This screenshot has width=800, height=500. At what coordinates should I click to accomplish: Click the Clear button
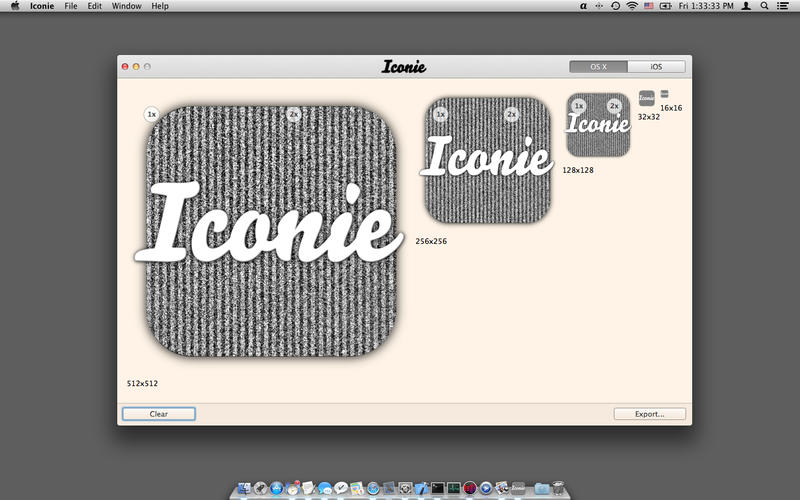click(159, 414)
